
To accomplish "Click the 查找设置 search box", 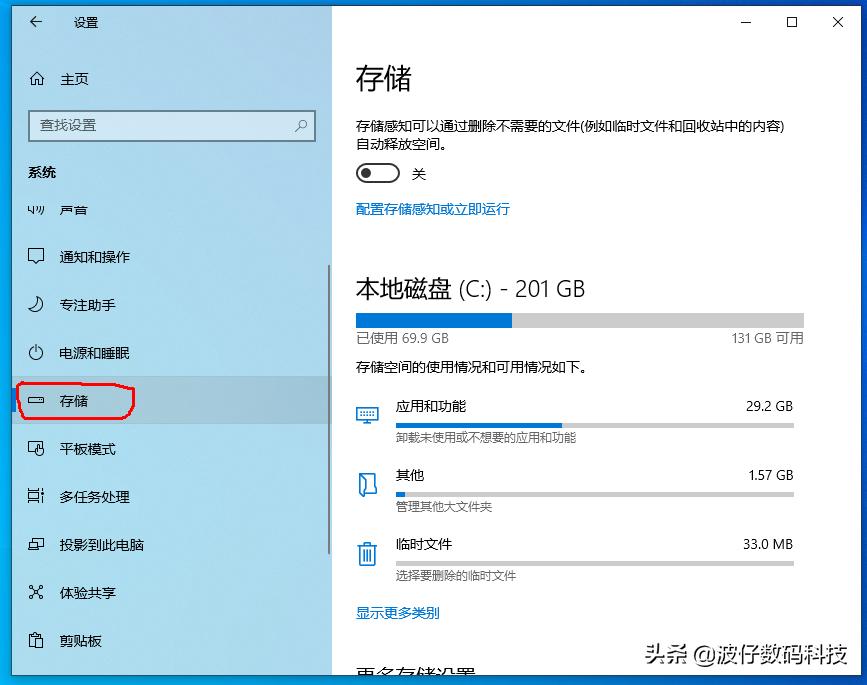I will (170, 125).
